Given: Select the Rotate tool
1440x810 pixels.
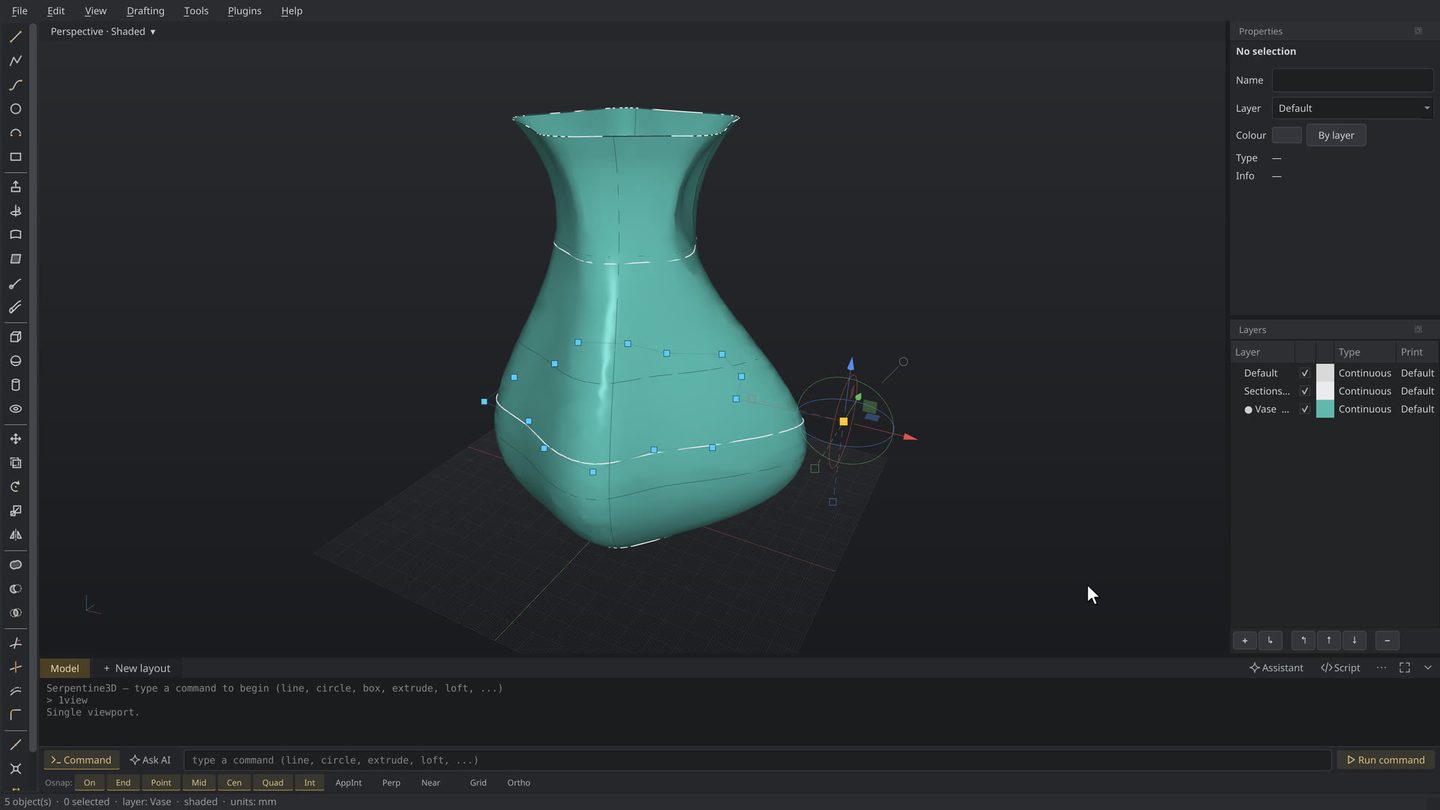Looking at the screenshot, I should [15, 487].
